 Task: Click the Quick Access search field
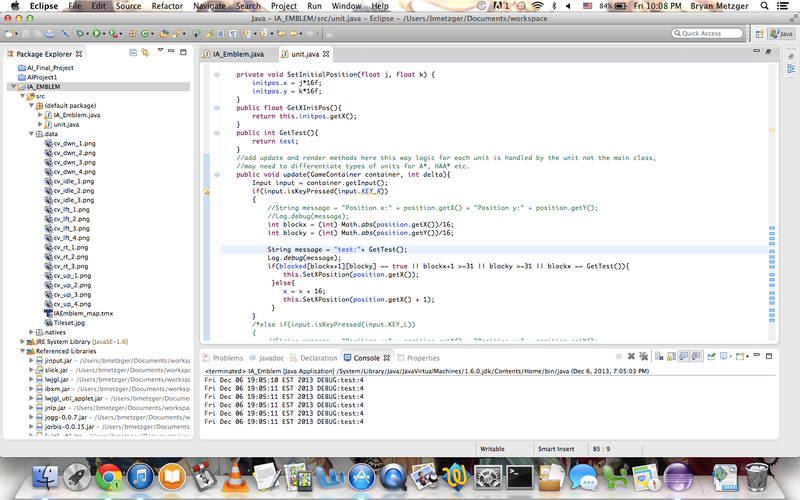pos(707,33)
